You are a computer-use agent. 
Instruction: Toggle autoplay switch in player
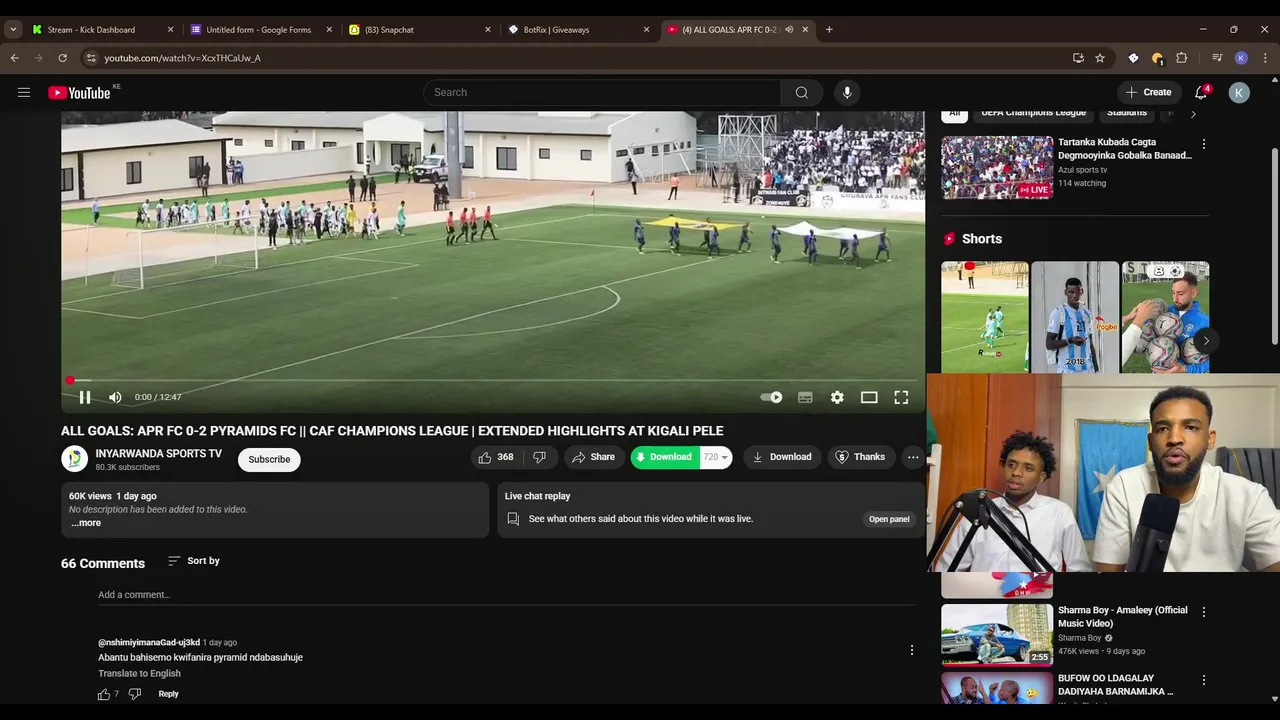[771, 397]
